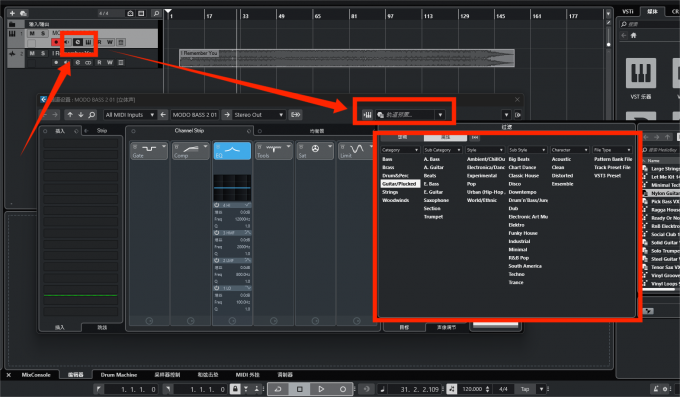Open Category filter column dropdown
The width and height of the screenshot is (680, 397).
400,150
